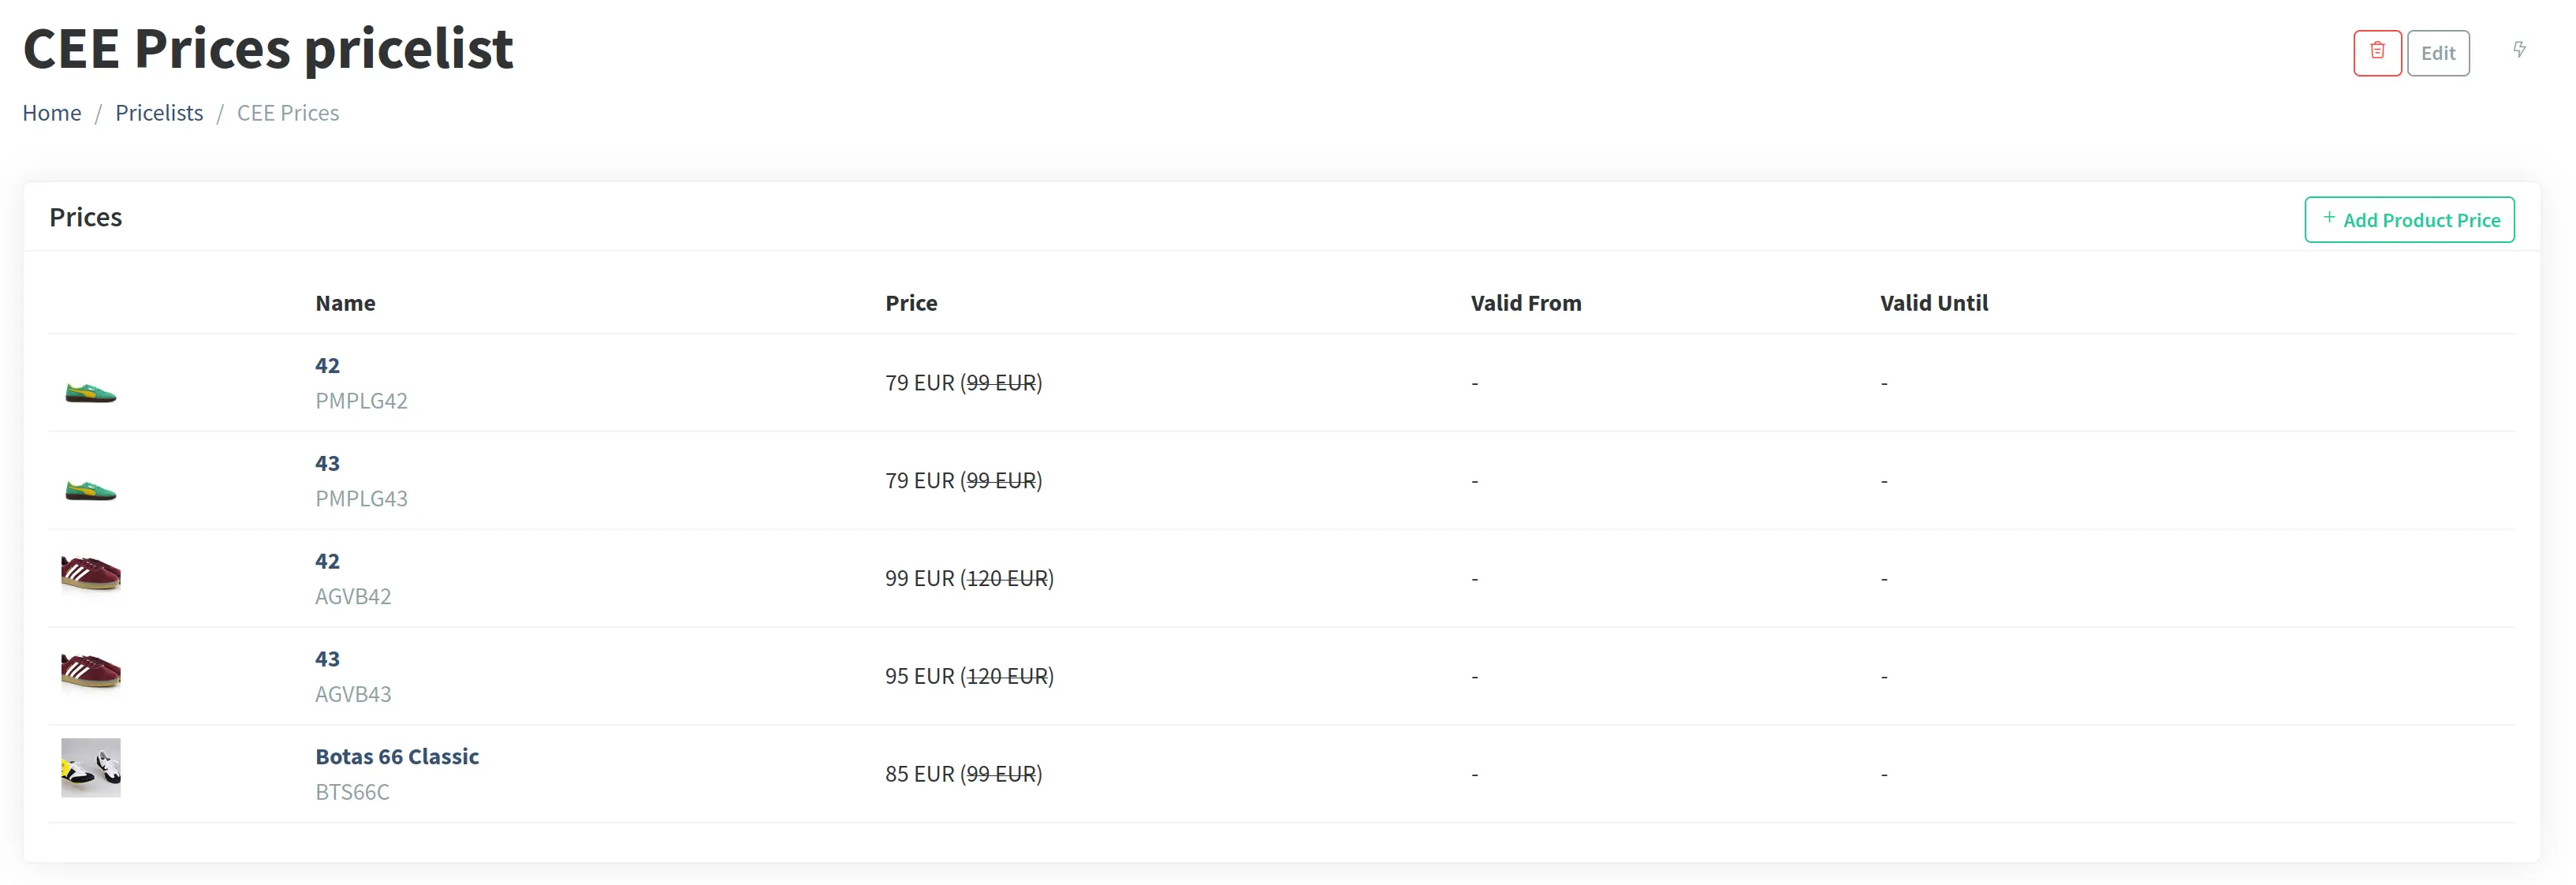Open product 43 with SKU AGVB43
The width and height of the screenshot is (2576, 885).
click(327, 658)
